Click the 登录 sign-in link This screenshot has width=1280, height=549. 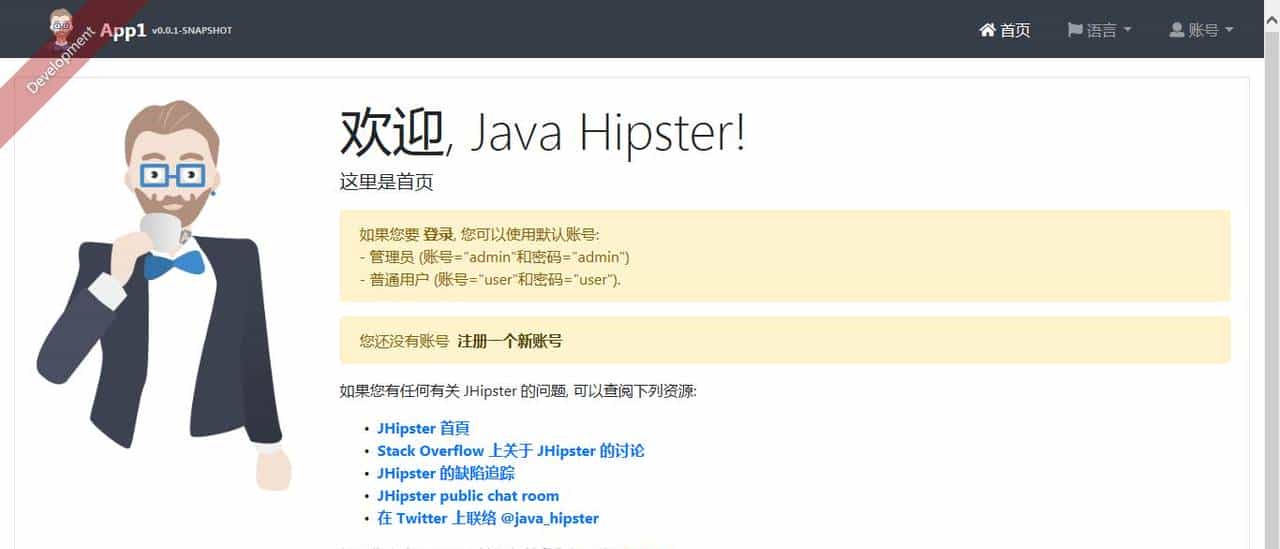pyautogui.click(x=438, y=235)
